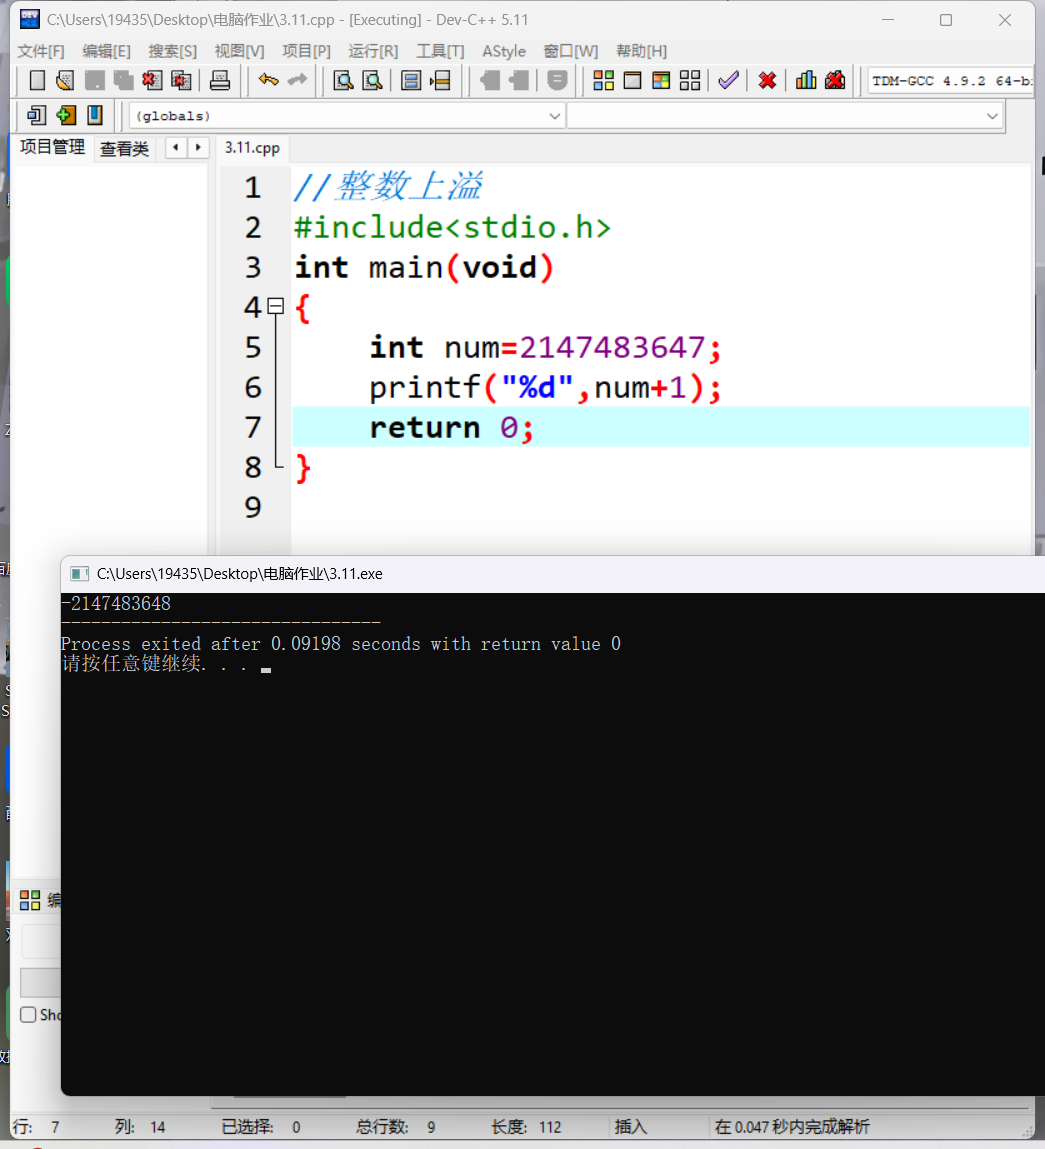This screenshot has width=1045, height=1149.
Task: Click the 3.11.exe console title bar
Action: coord(553,574)
